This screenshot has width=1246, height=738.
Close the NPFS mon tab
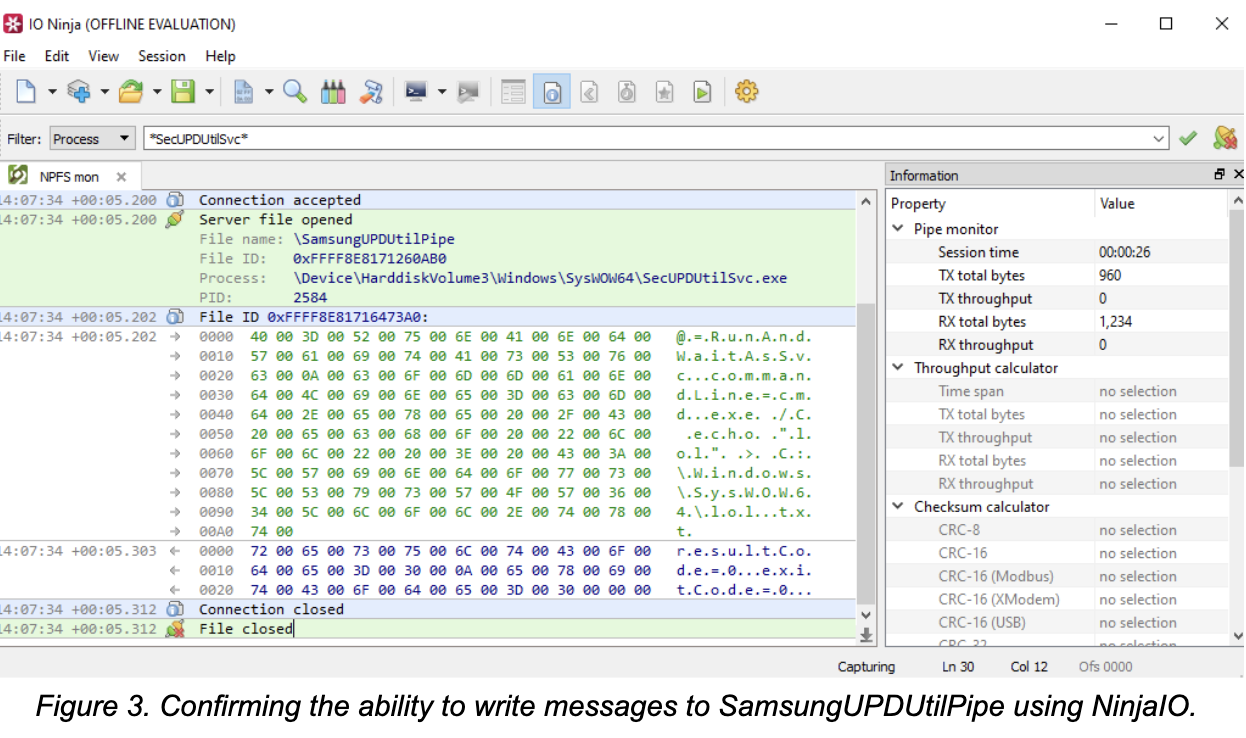tap(121, 177)
